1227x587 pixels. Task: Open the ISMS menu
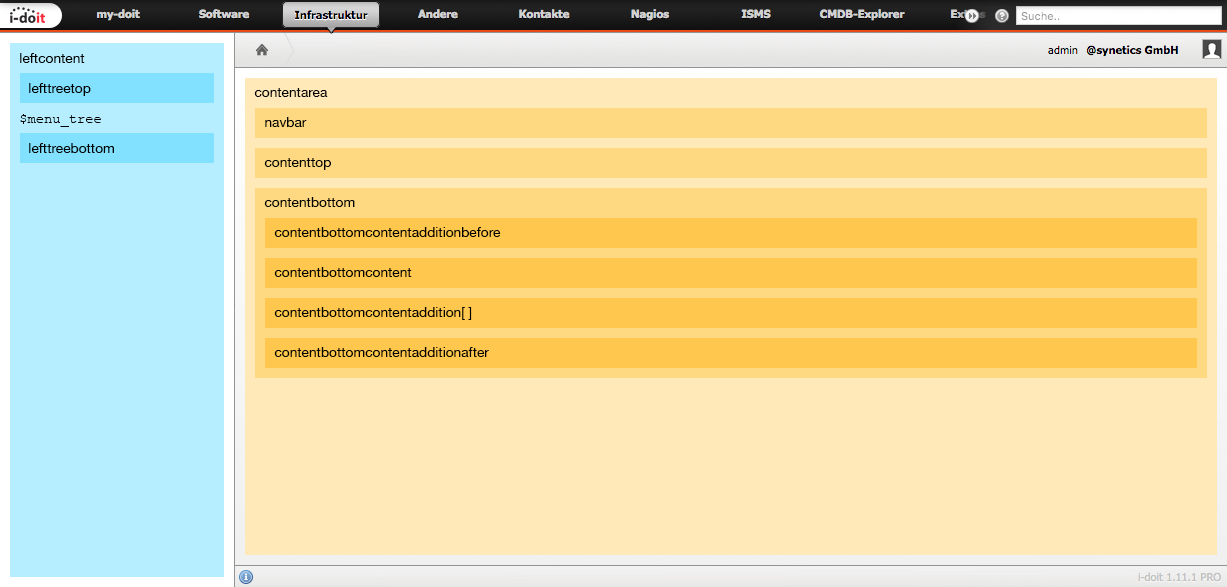(x=756, y=15)
